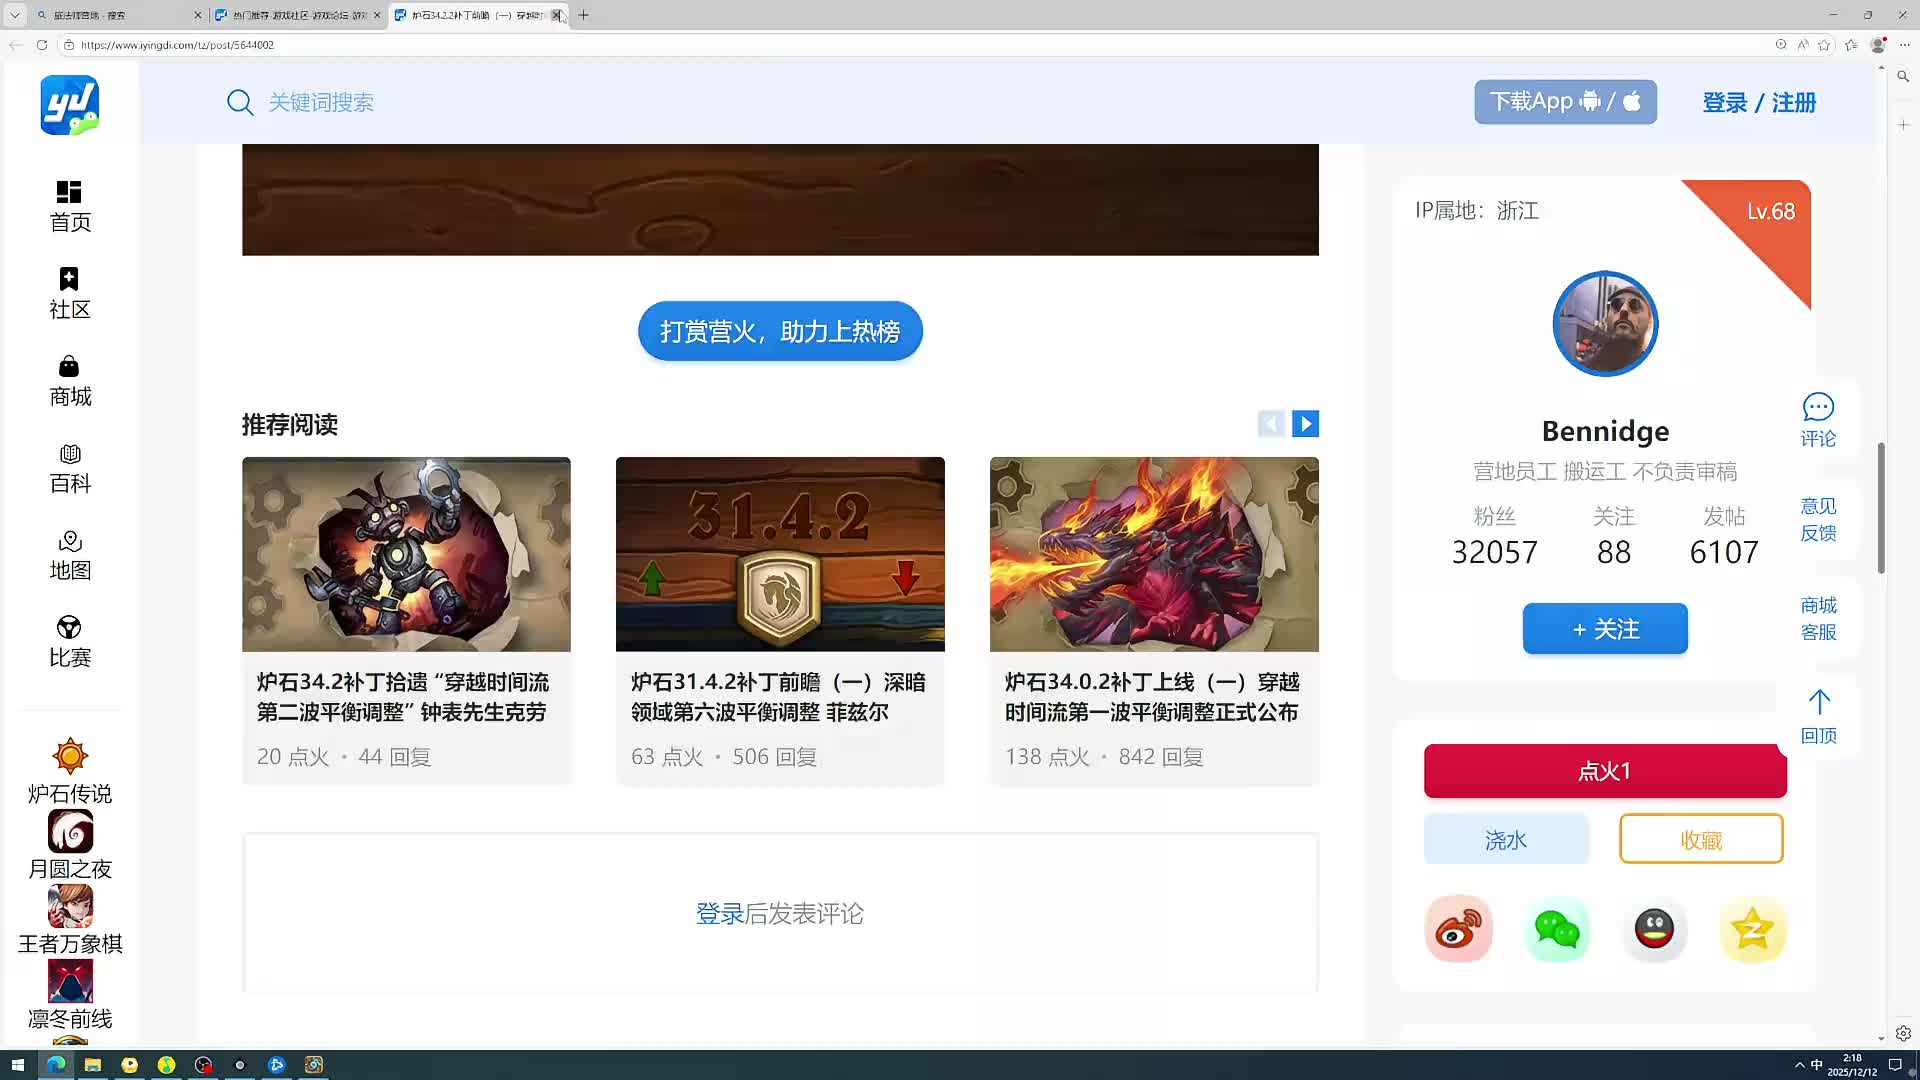The image size is (1920, 1080).
Task: Open the browser tab list dropdown
Action: tap(15, 15)
